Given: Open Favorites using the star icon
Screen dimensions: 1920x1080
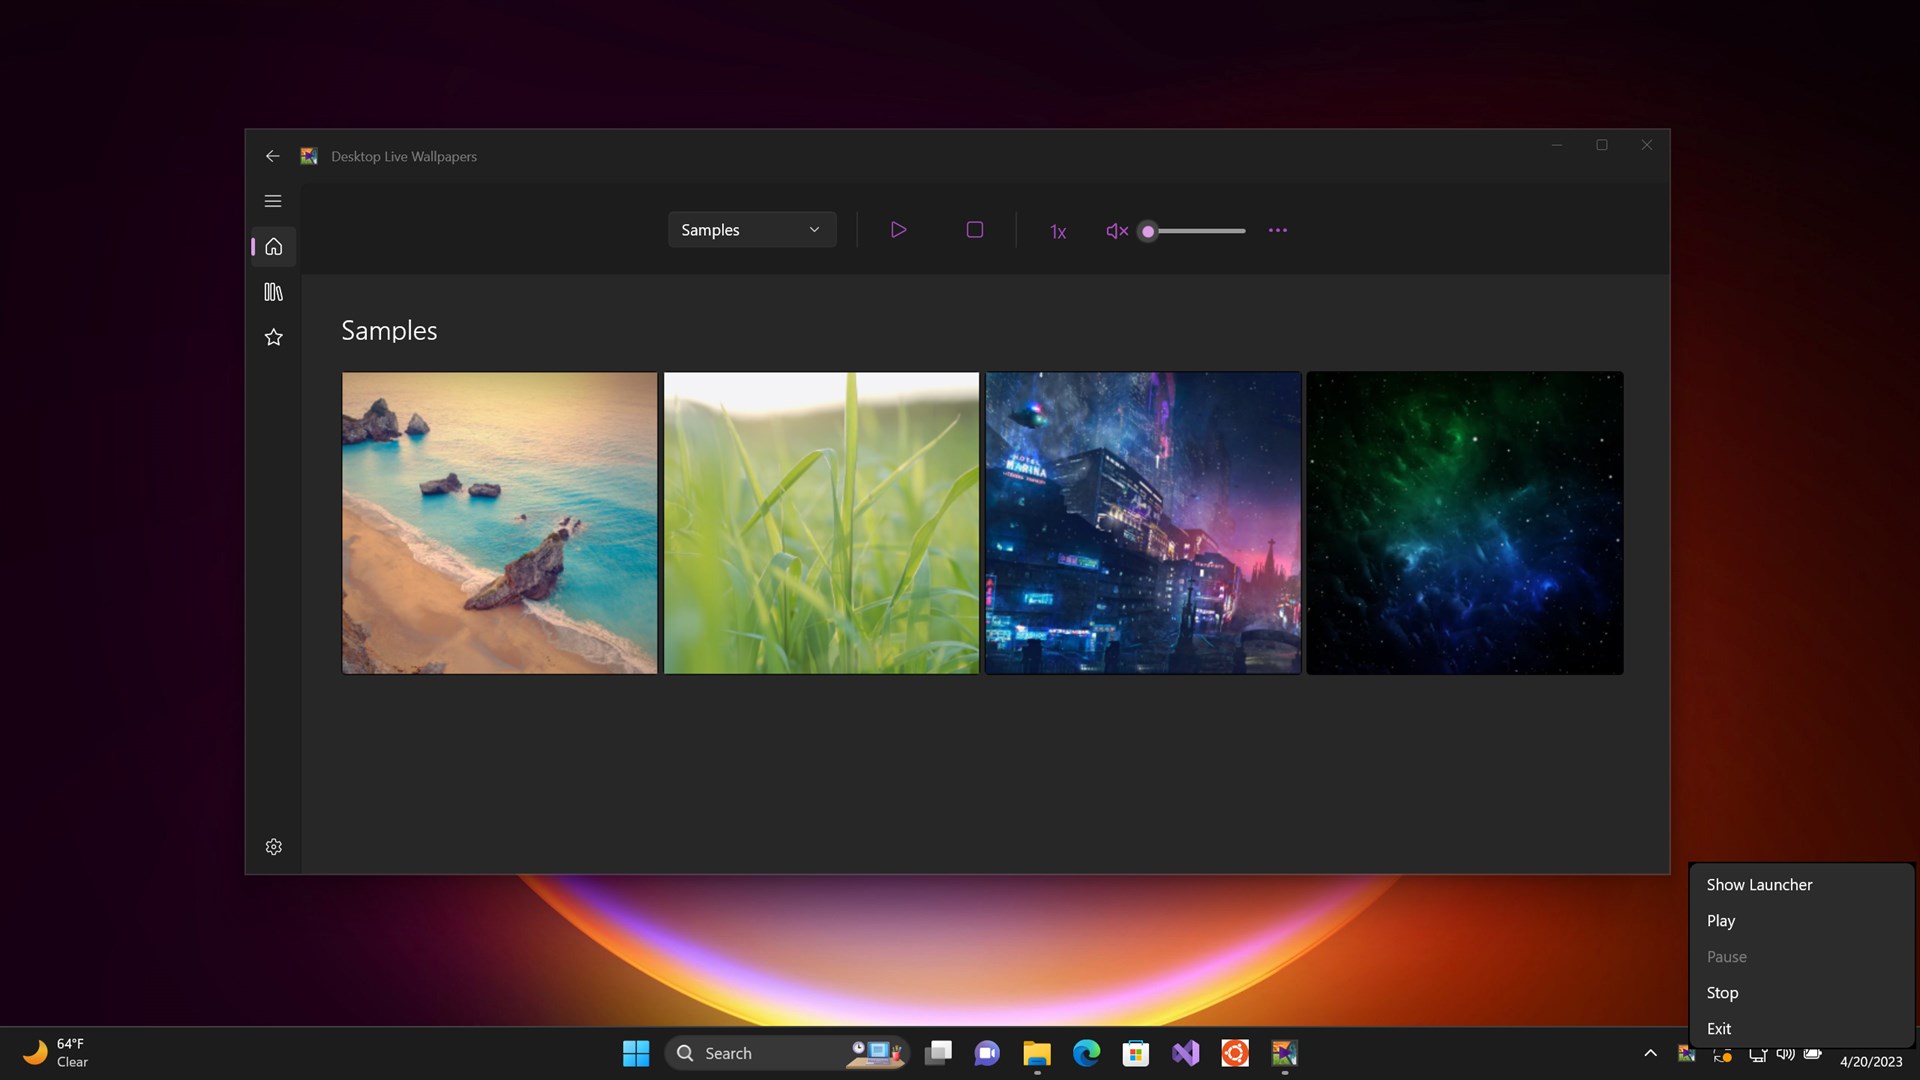Looking at the screenshot, I should [273, 337].
